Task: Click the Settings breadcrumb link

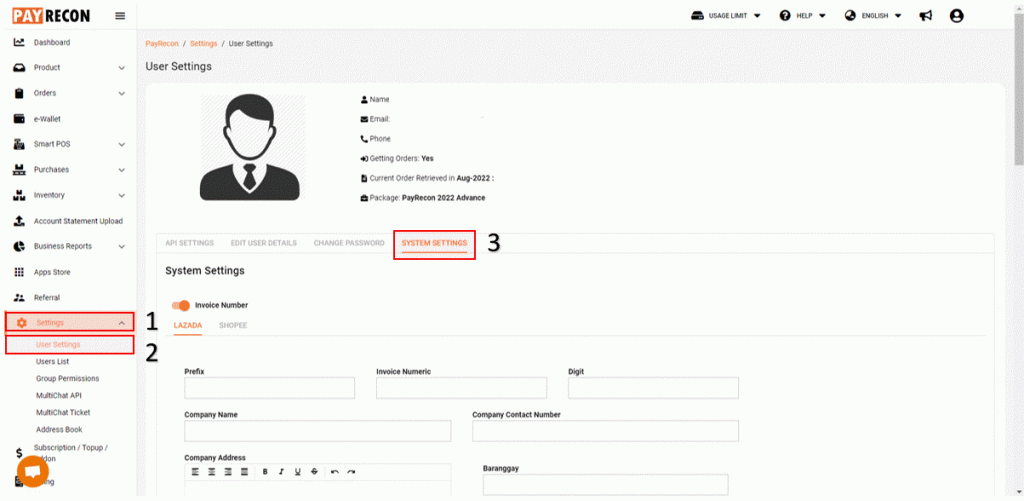Action: point(204,44)
